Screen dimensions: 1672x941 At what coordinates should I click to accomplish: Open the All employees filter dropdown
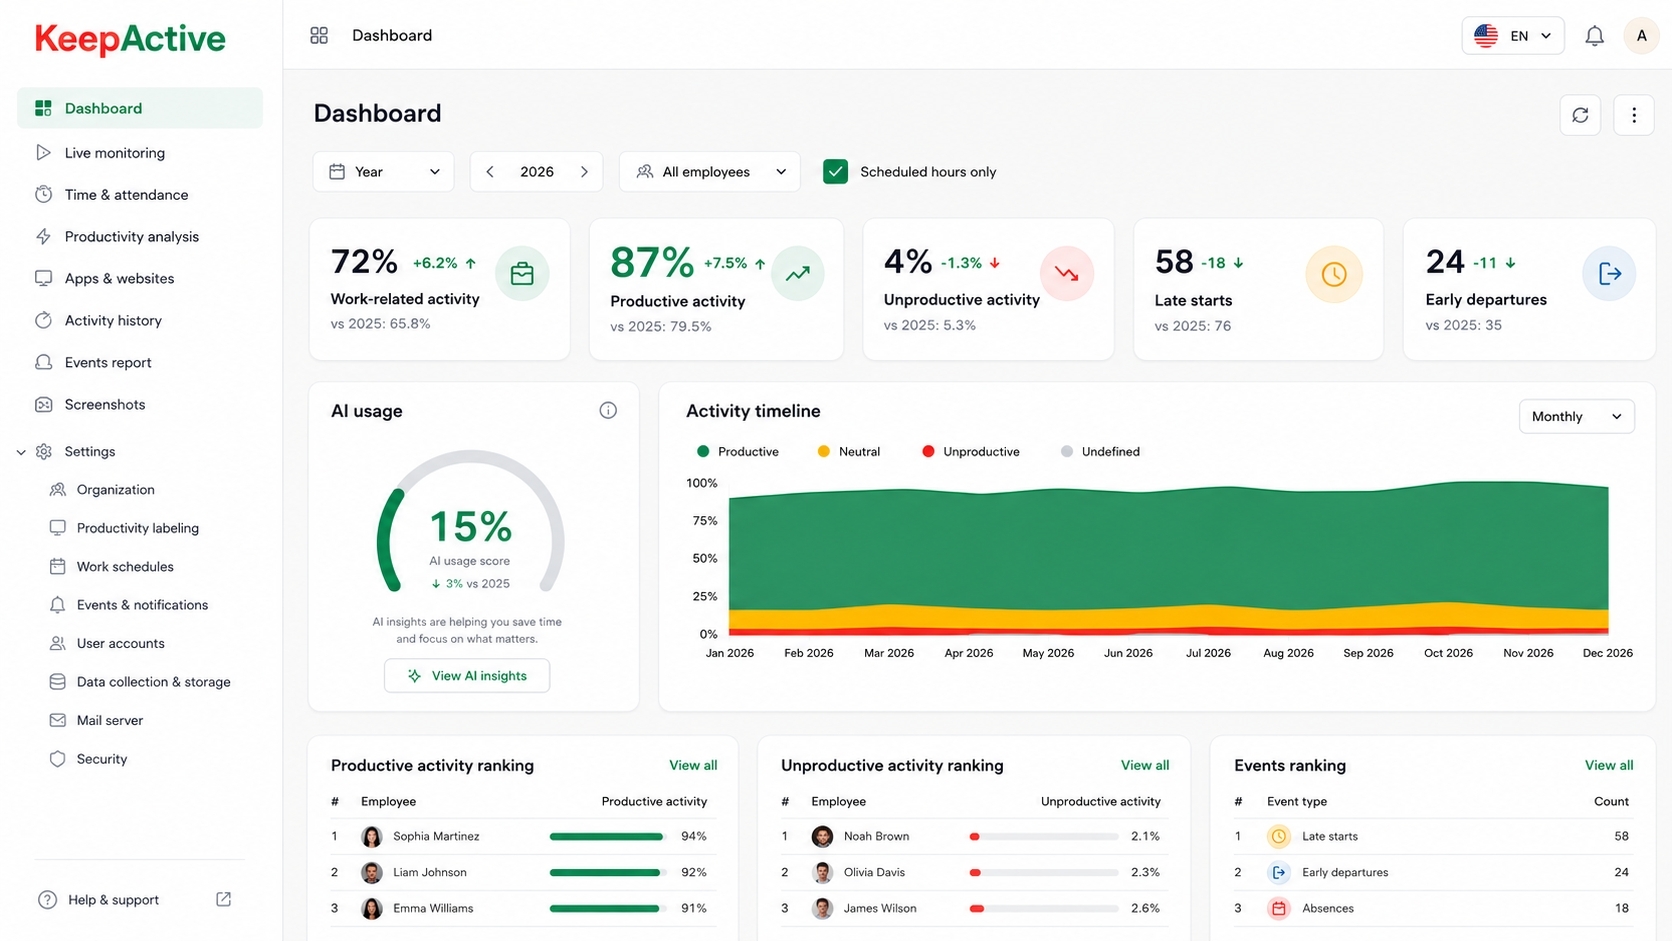coord(710,172)
